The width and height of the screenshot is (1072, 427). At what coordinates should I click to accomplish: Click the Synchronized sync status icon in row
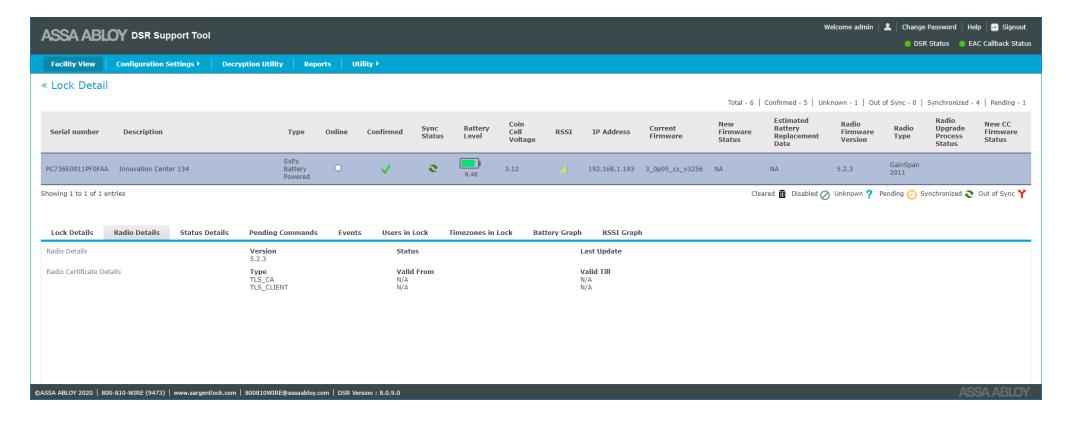(432, 169)
